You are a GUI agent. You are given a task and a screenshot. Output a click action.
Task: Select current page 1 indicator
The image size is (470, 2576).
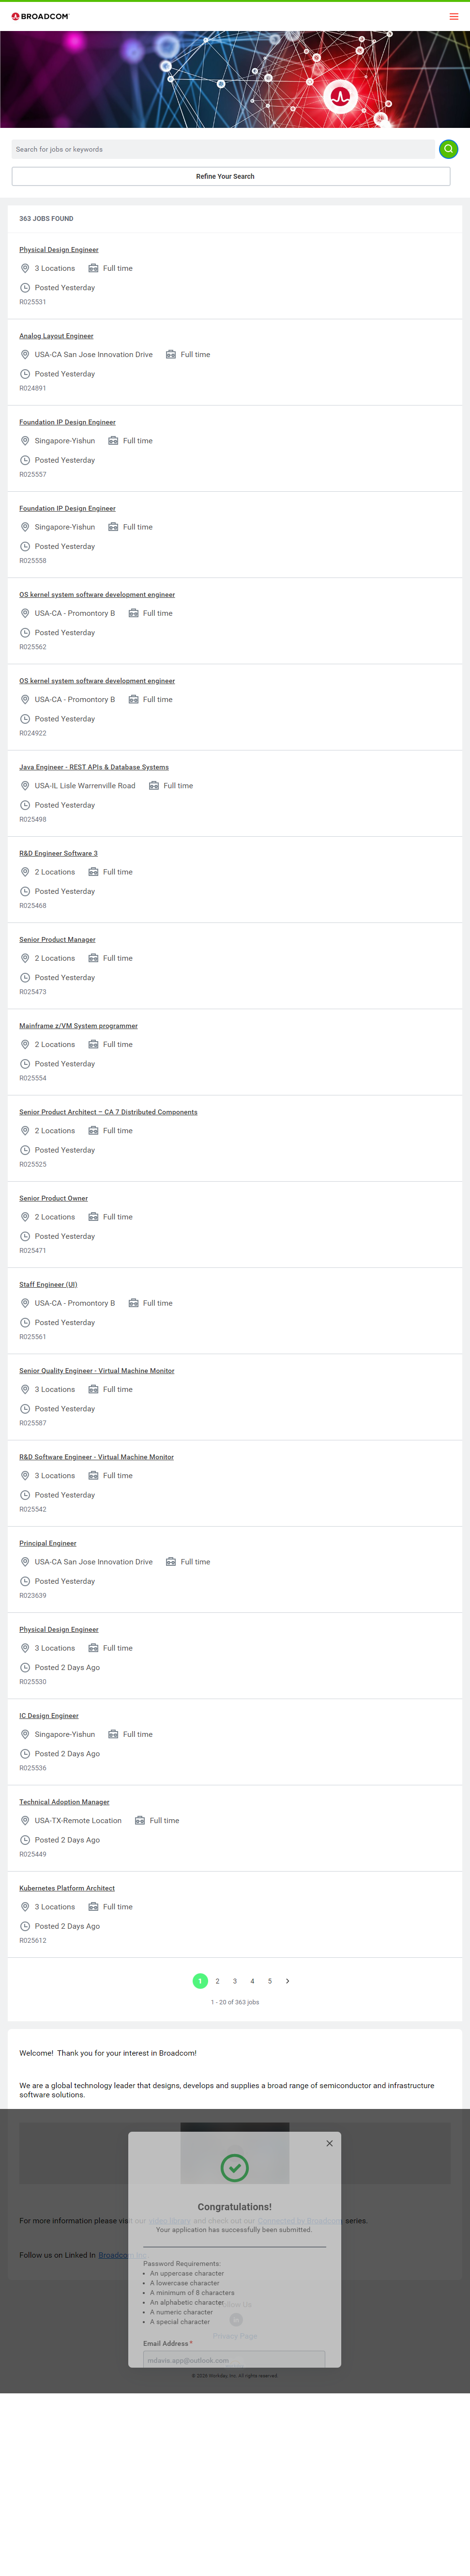pyautogui.click(x=200, y=1980)
